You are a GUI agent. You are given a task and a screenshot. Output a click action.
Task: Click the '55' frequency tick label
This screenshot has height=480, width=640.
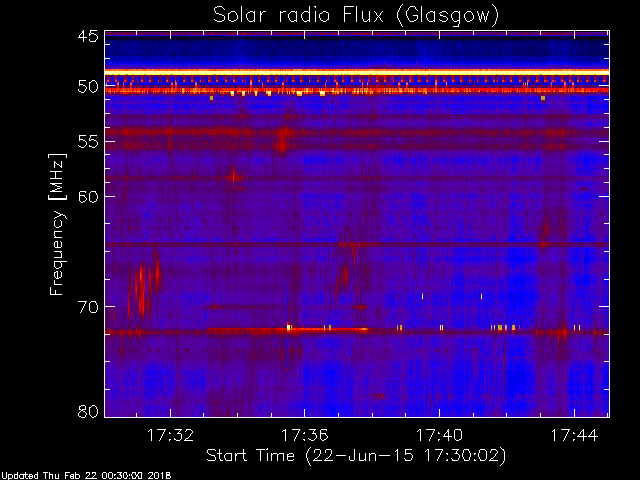pos(89,142)
